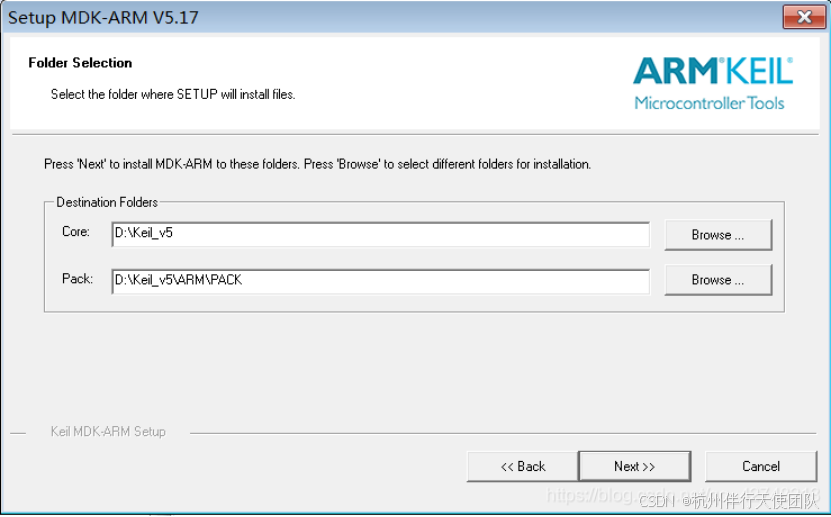This screenshot has height=517, width=831.
Task: Click the Setup MDK-ARM V5.17 title
Action: (103, 17)
